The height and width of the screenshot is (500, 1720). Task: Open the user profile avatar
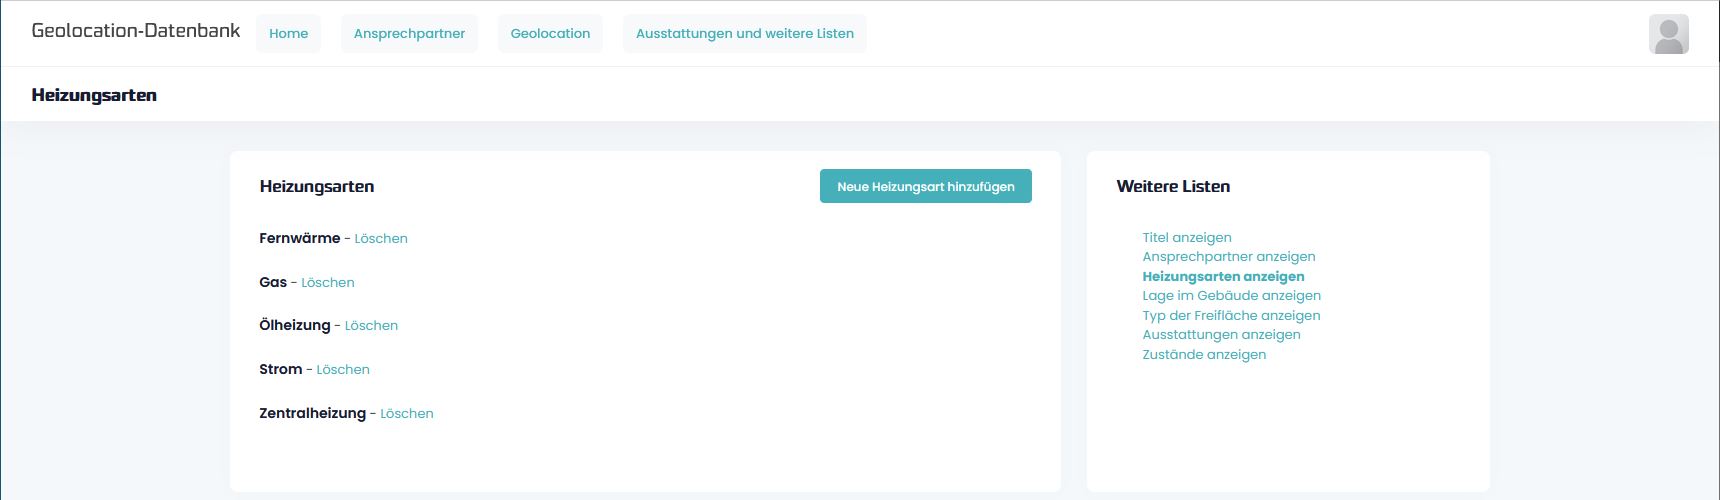coord(1668,34)
